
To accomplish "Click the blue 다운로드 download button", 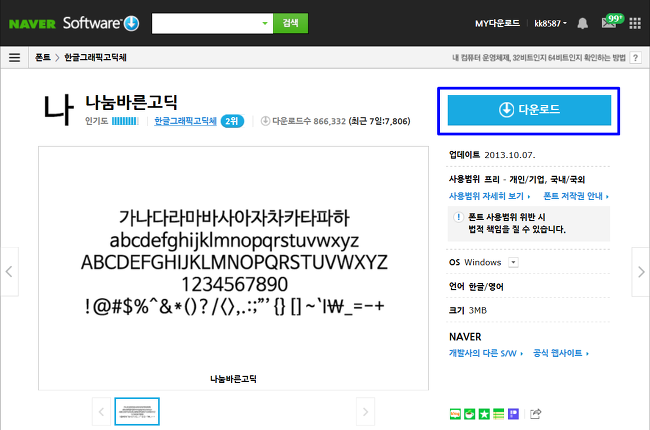I will [529, 110].
